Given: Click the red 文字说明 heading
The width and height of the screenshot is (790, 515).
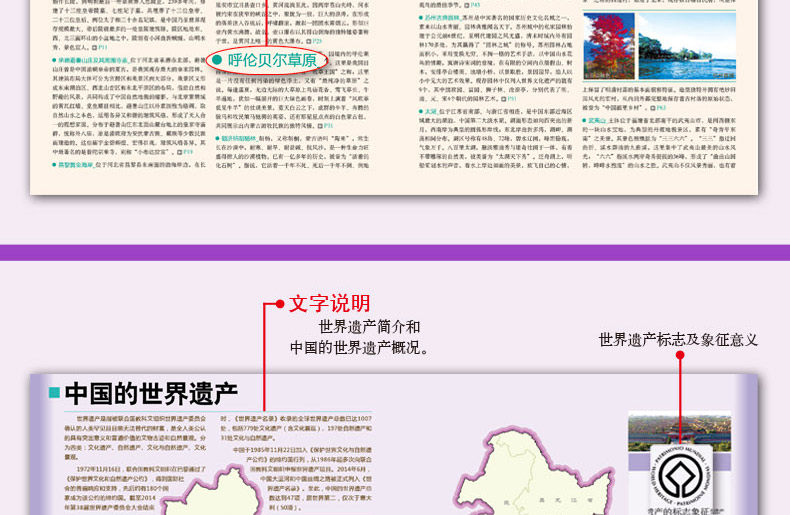Looking at the screenshot, I should tap(330, 304).
